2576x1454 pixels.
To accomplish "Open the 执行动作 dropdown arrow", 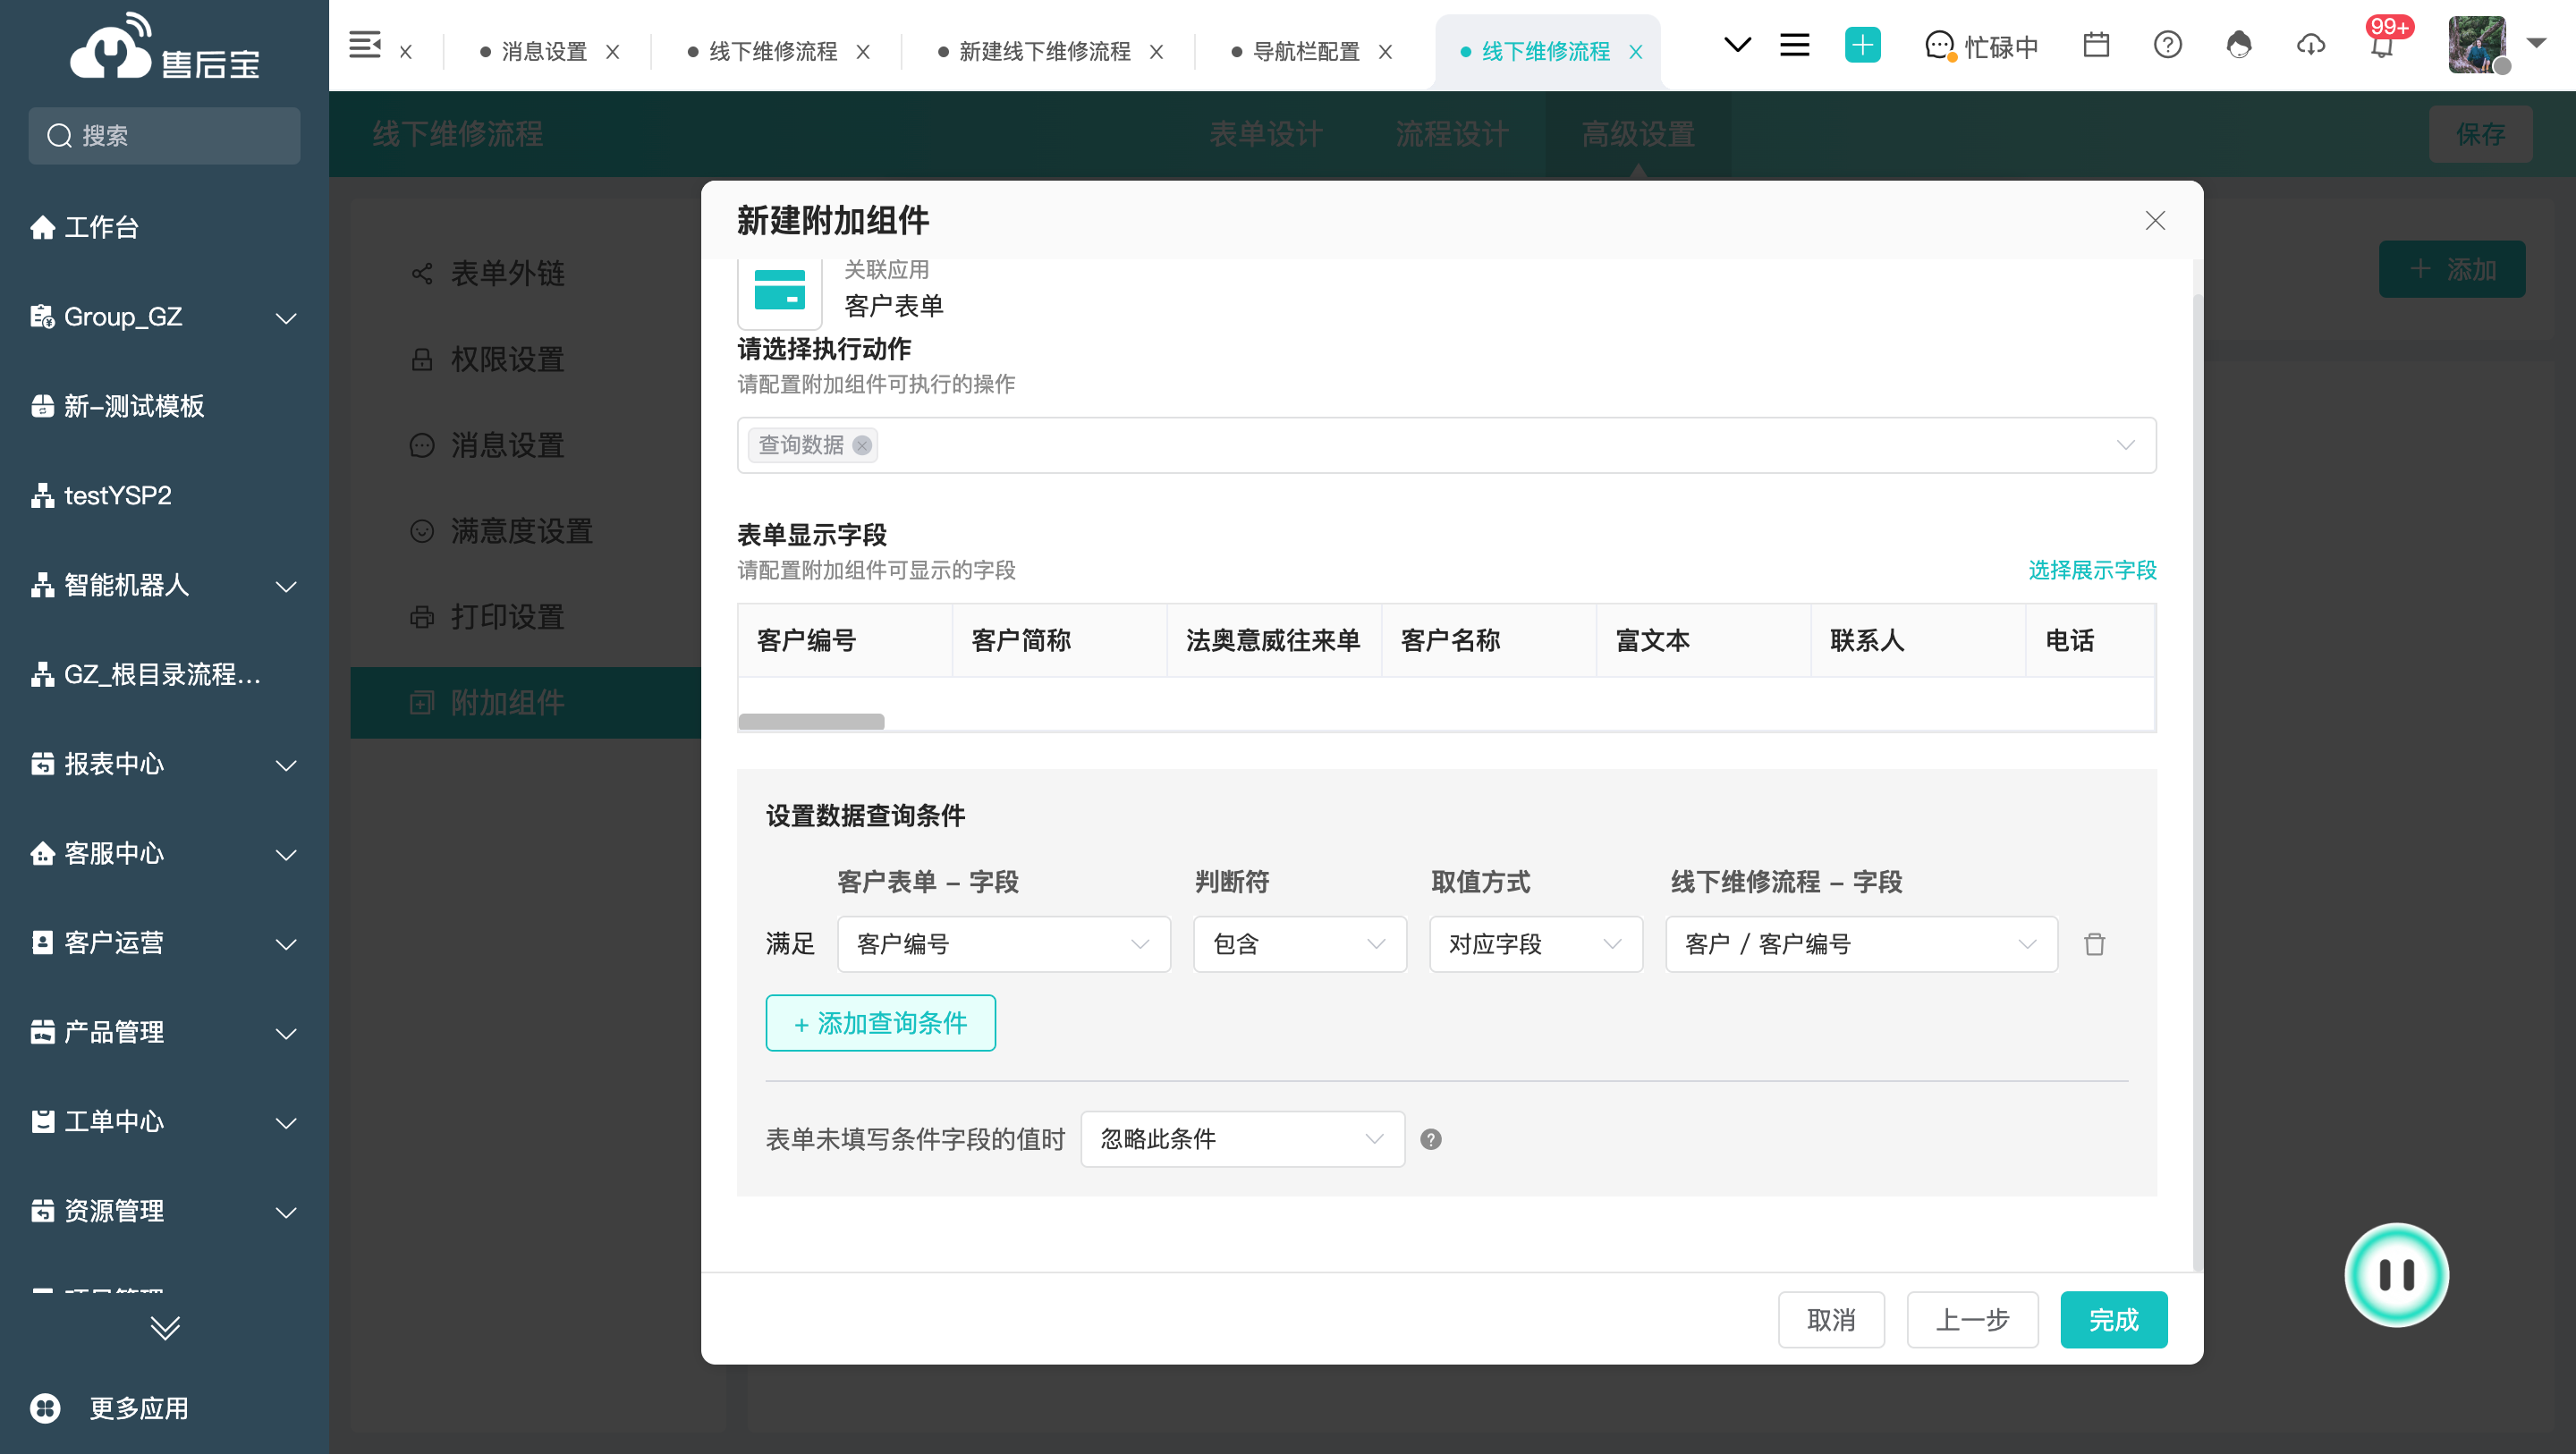I will (x=2126, y=446).
